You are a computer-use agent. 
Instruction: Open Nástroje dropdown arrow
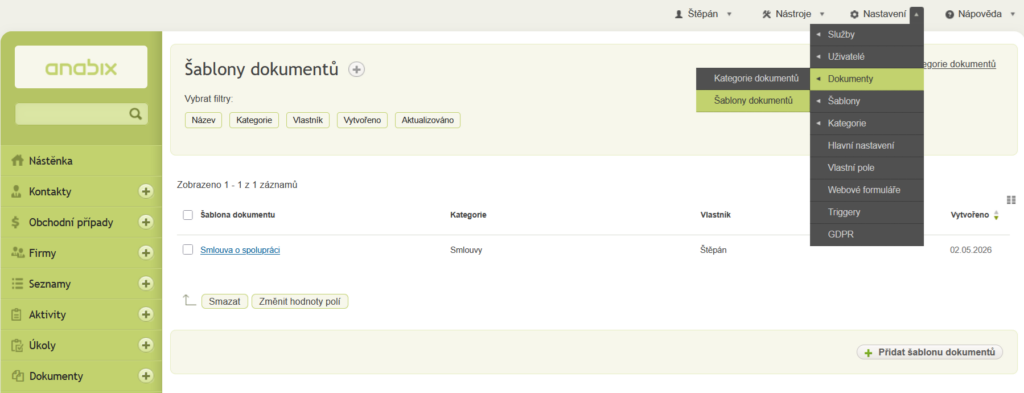[822, 14]
